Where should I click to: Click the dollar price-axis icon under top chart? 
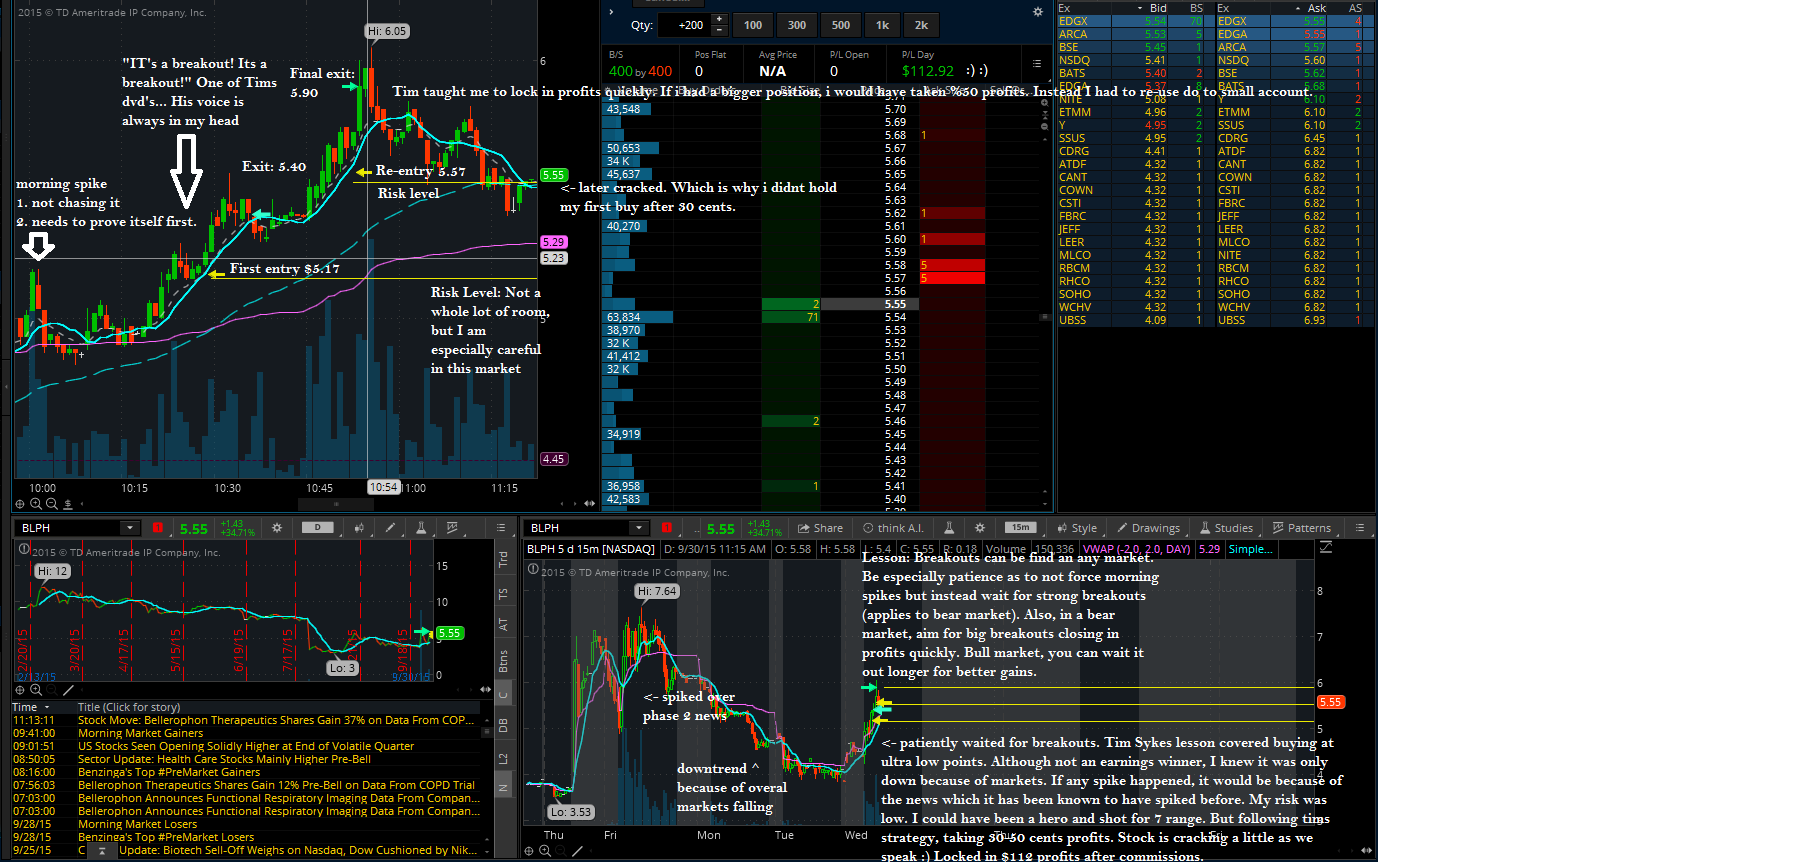(x=68, y=504)
